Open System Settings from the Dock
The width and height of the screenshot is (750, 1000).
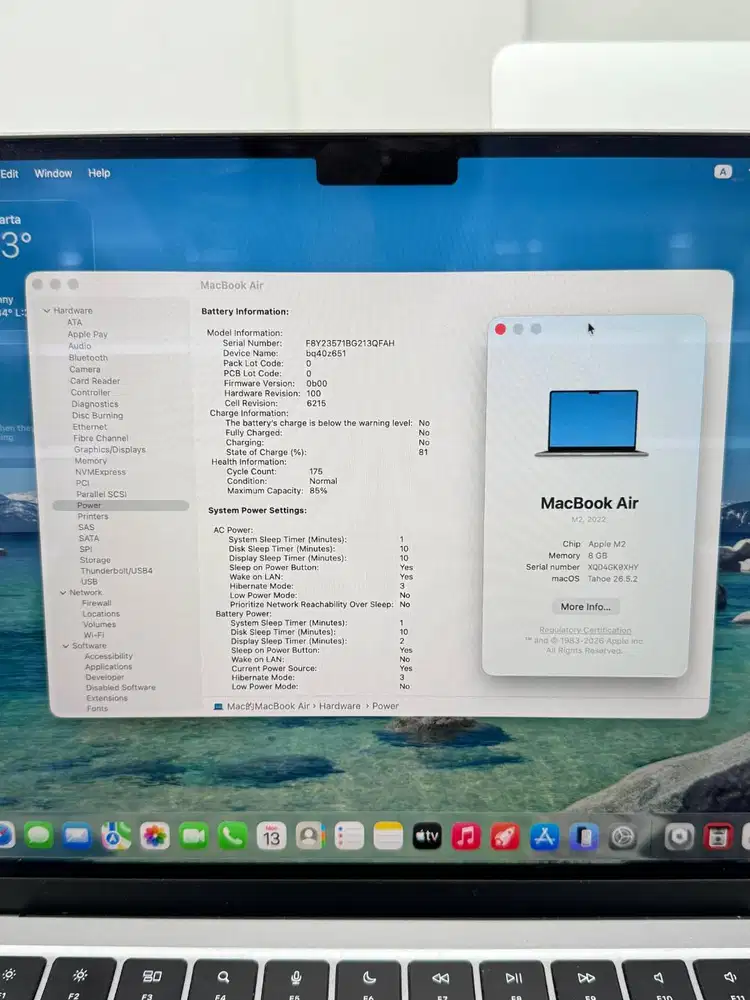622,837
